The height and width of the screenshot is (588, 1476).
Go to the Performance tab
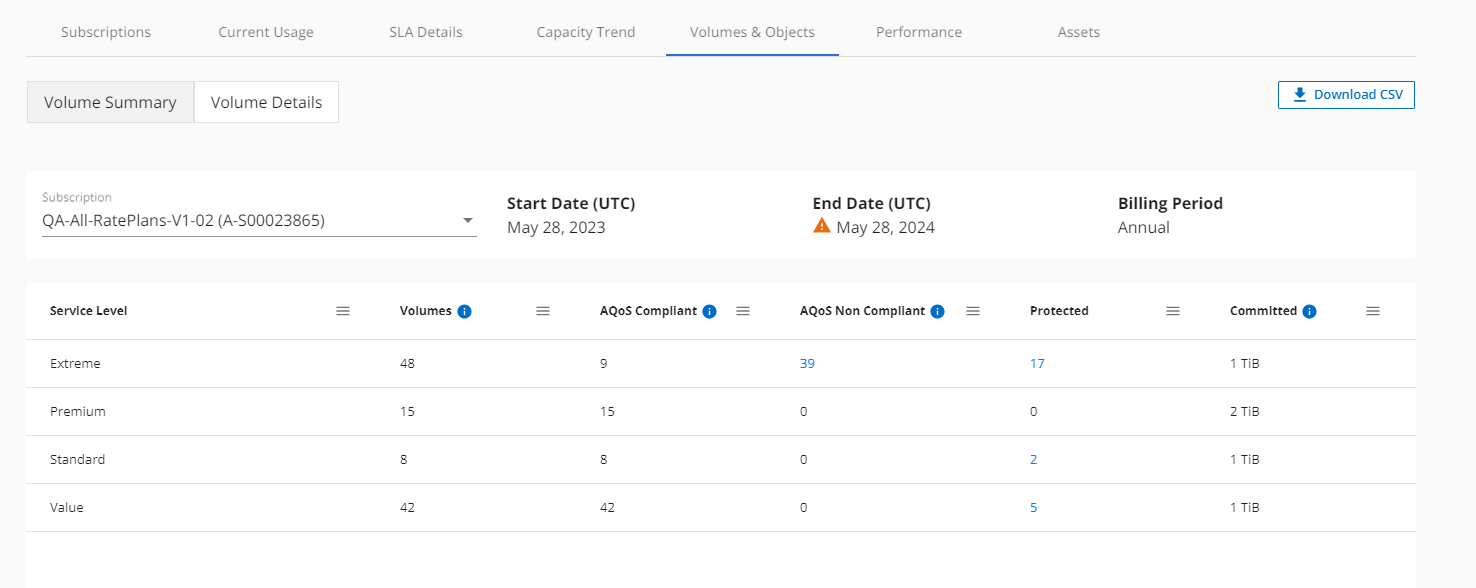918,32
